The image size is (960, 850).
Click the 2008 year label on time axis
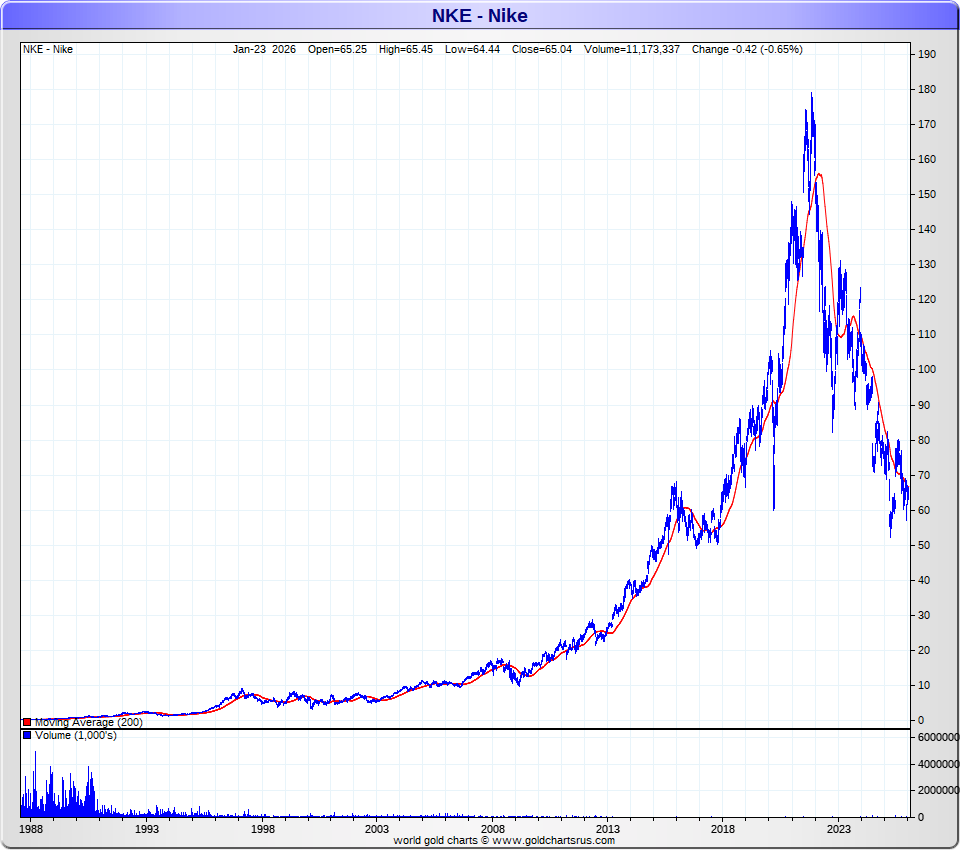(x=493, y=829)
